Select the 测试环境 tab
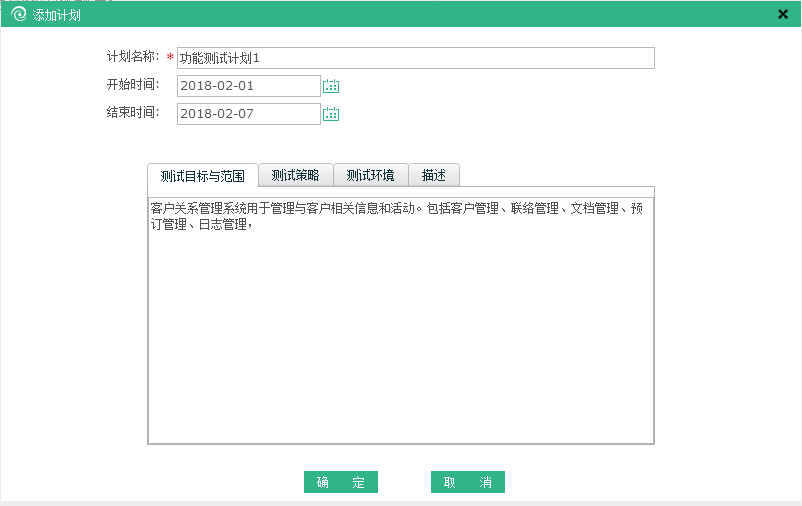Viewport: 802px width, 506px height. point(370,175)
